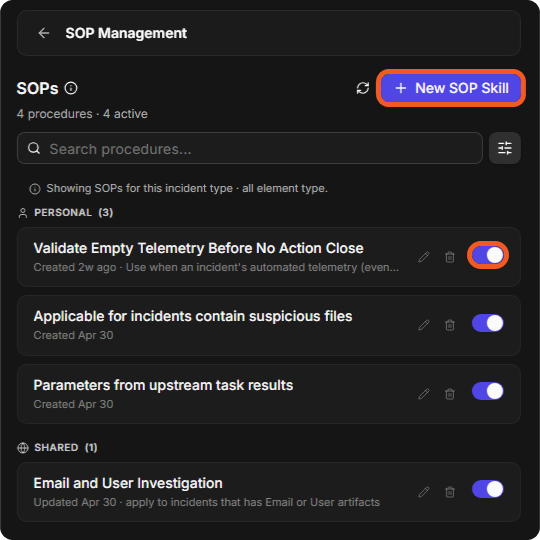Click 'apply to incidents that has Email' description
Screen dimensions: 540x540
tap(253, 502)
